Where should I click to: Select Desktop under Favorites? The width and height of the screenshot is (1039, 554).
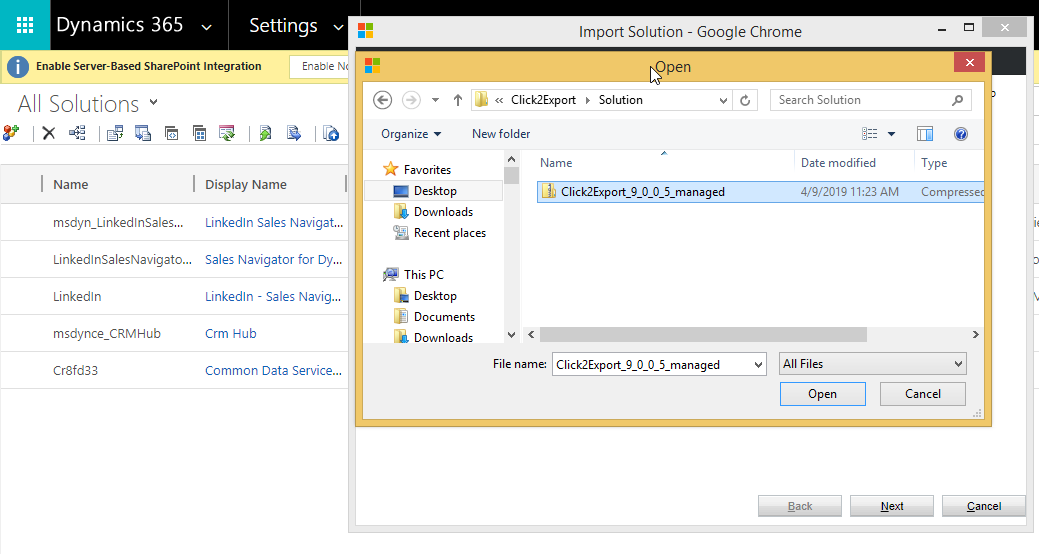pyautogui.click(x=435, y=191)
